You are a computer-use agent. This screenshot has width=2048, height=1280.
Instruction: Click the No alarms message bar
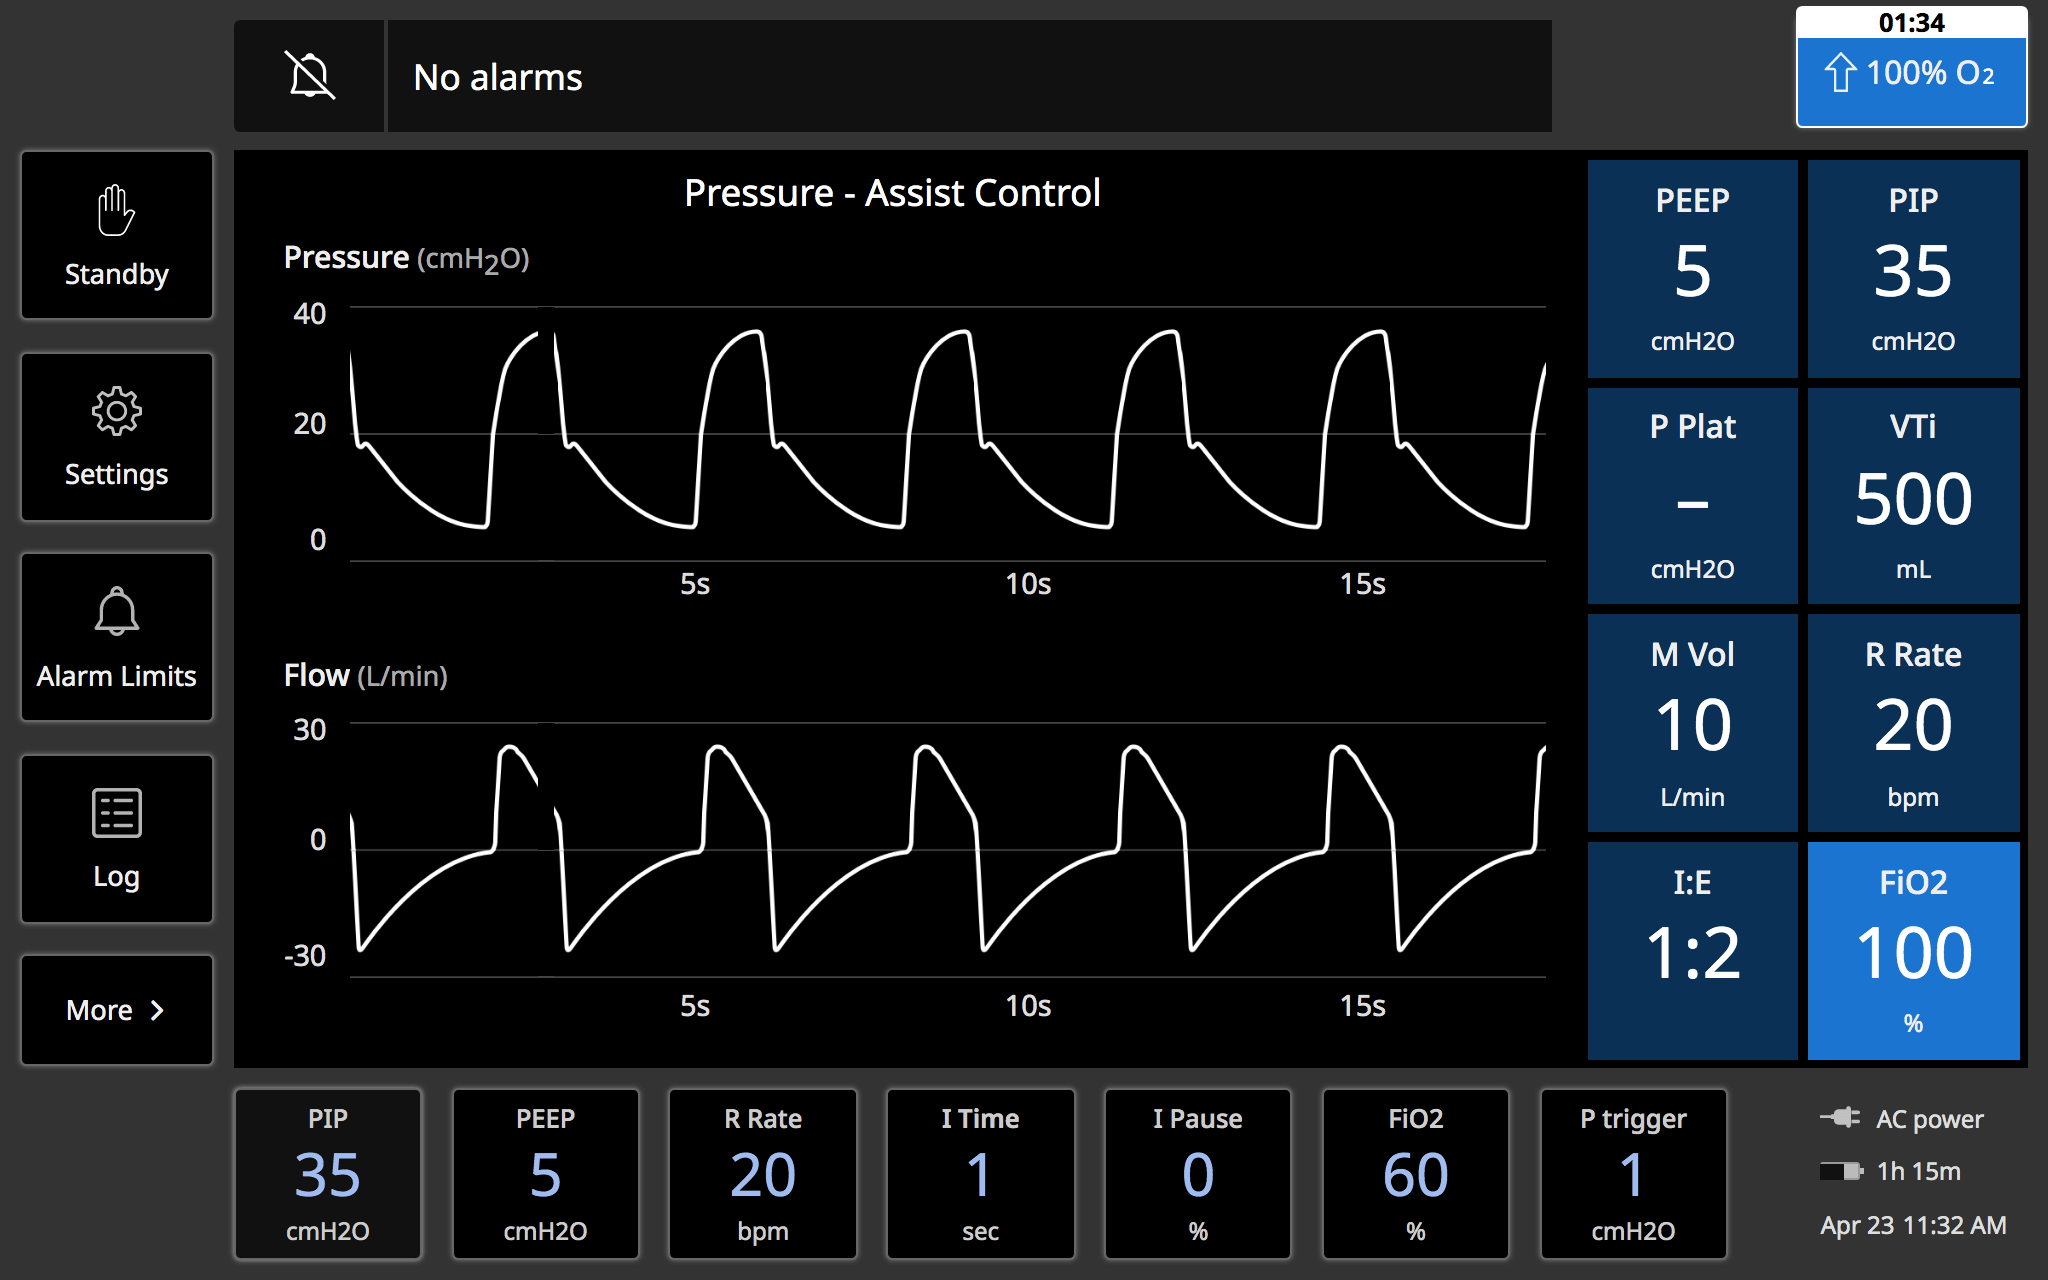coord(968,77)
